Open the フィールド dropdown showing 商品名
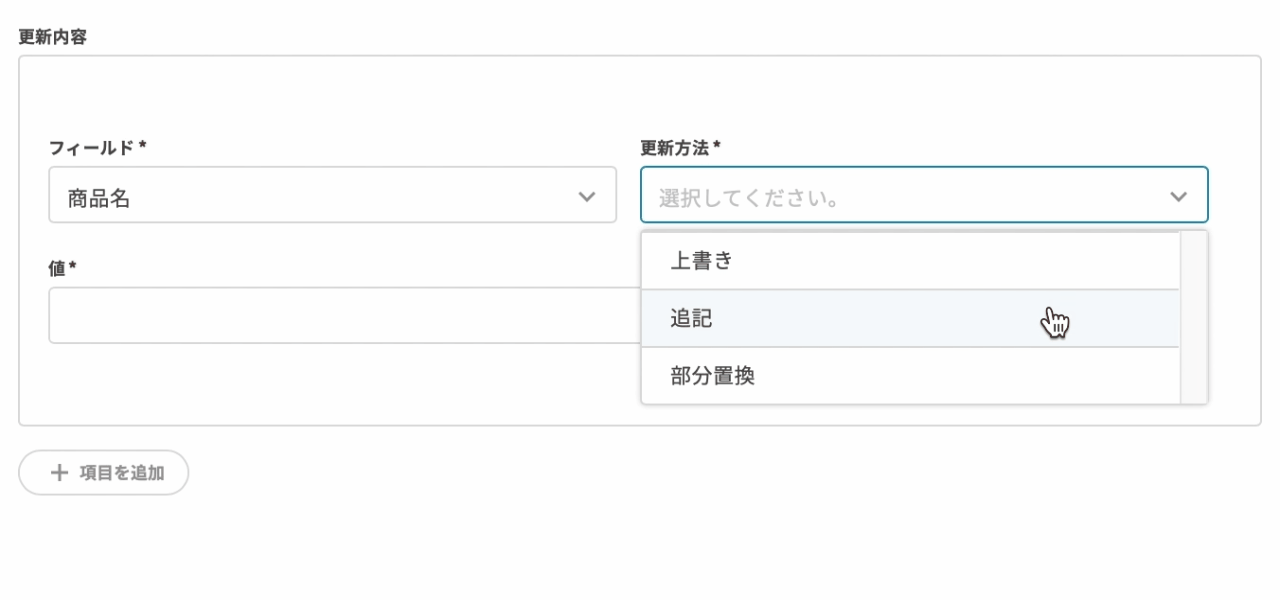 (332, 196)
